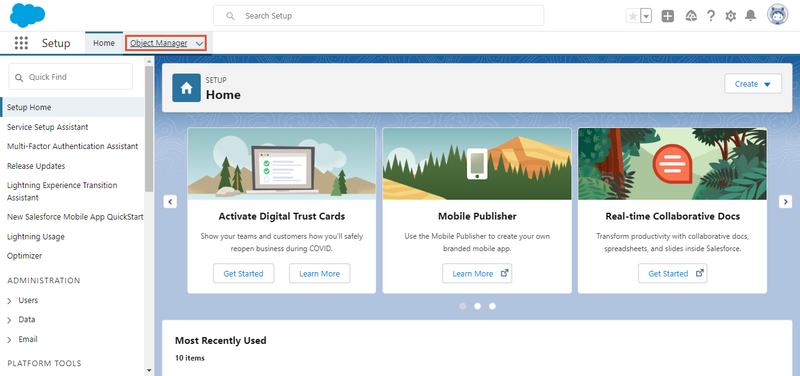Open Optimizer in sidebar

(x=24, y=256)
